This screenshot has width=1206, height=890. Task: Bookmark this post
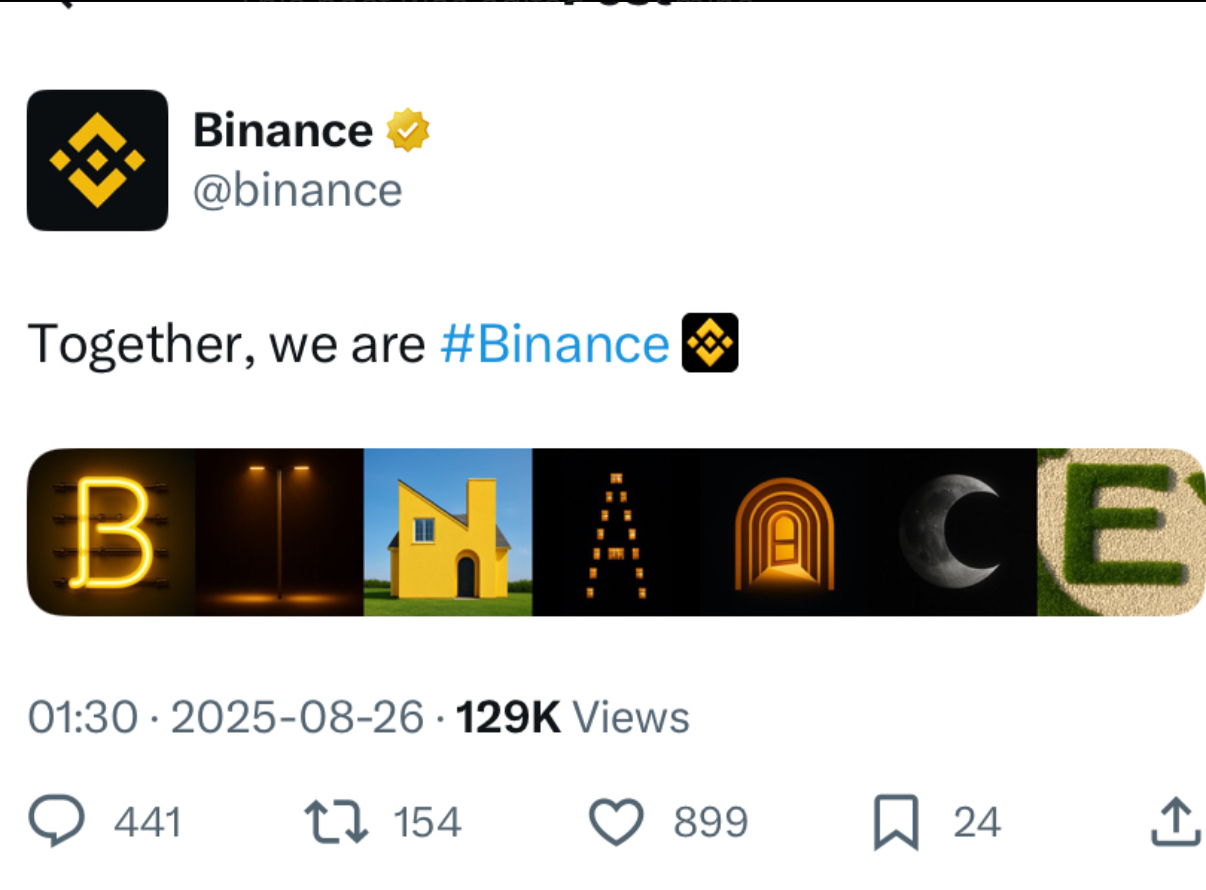(x=896, y=822)
